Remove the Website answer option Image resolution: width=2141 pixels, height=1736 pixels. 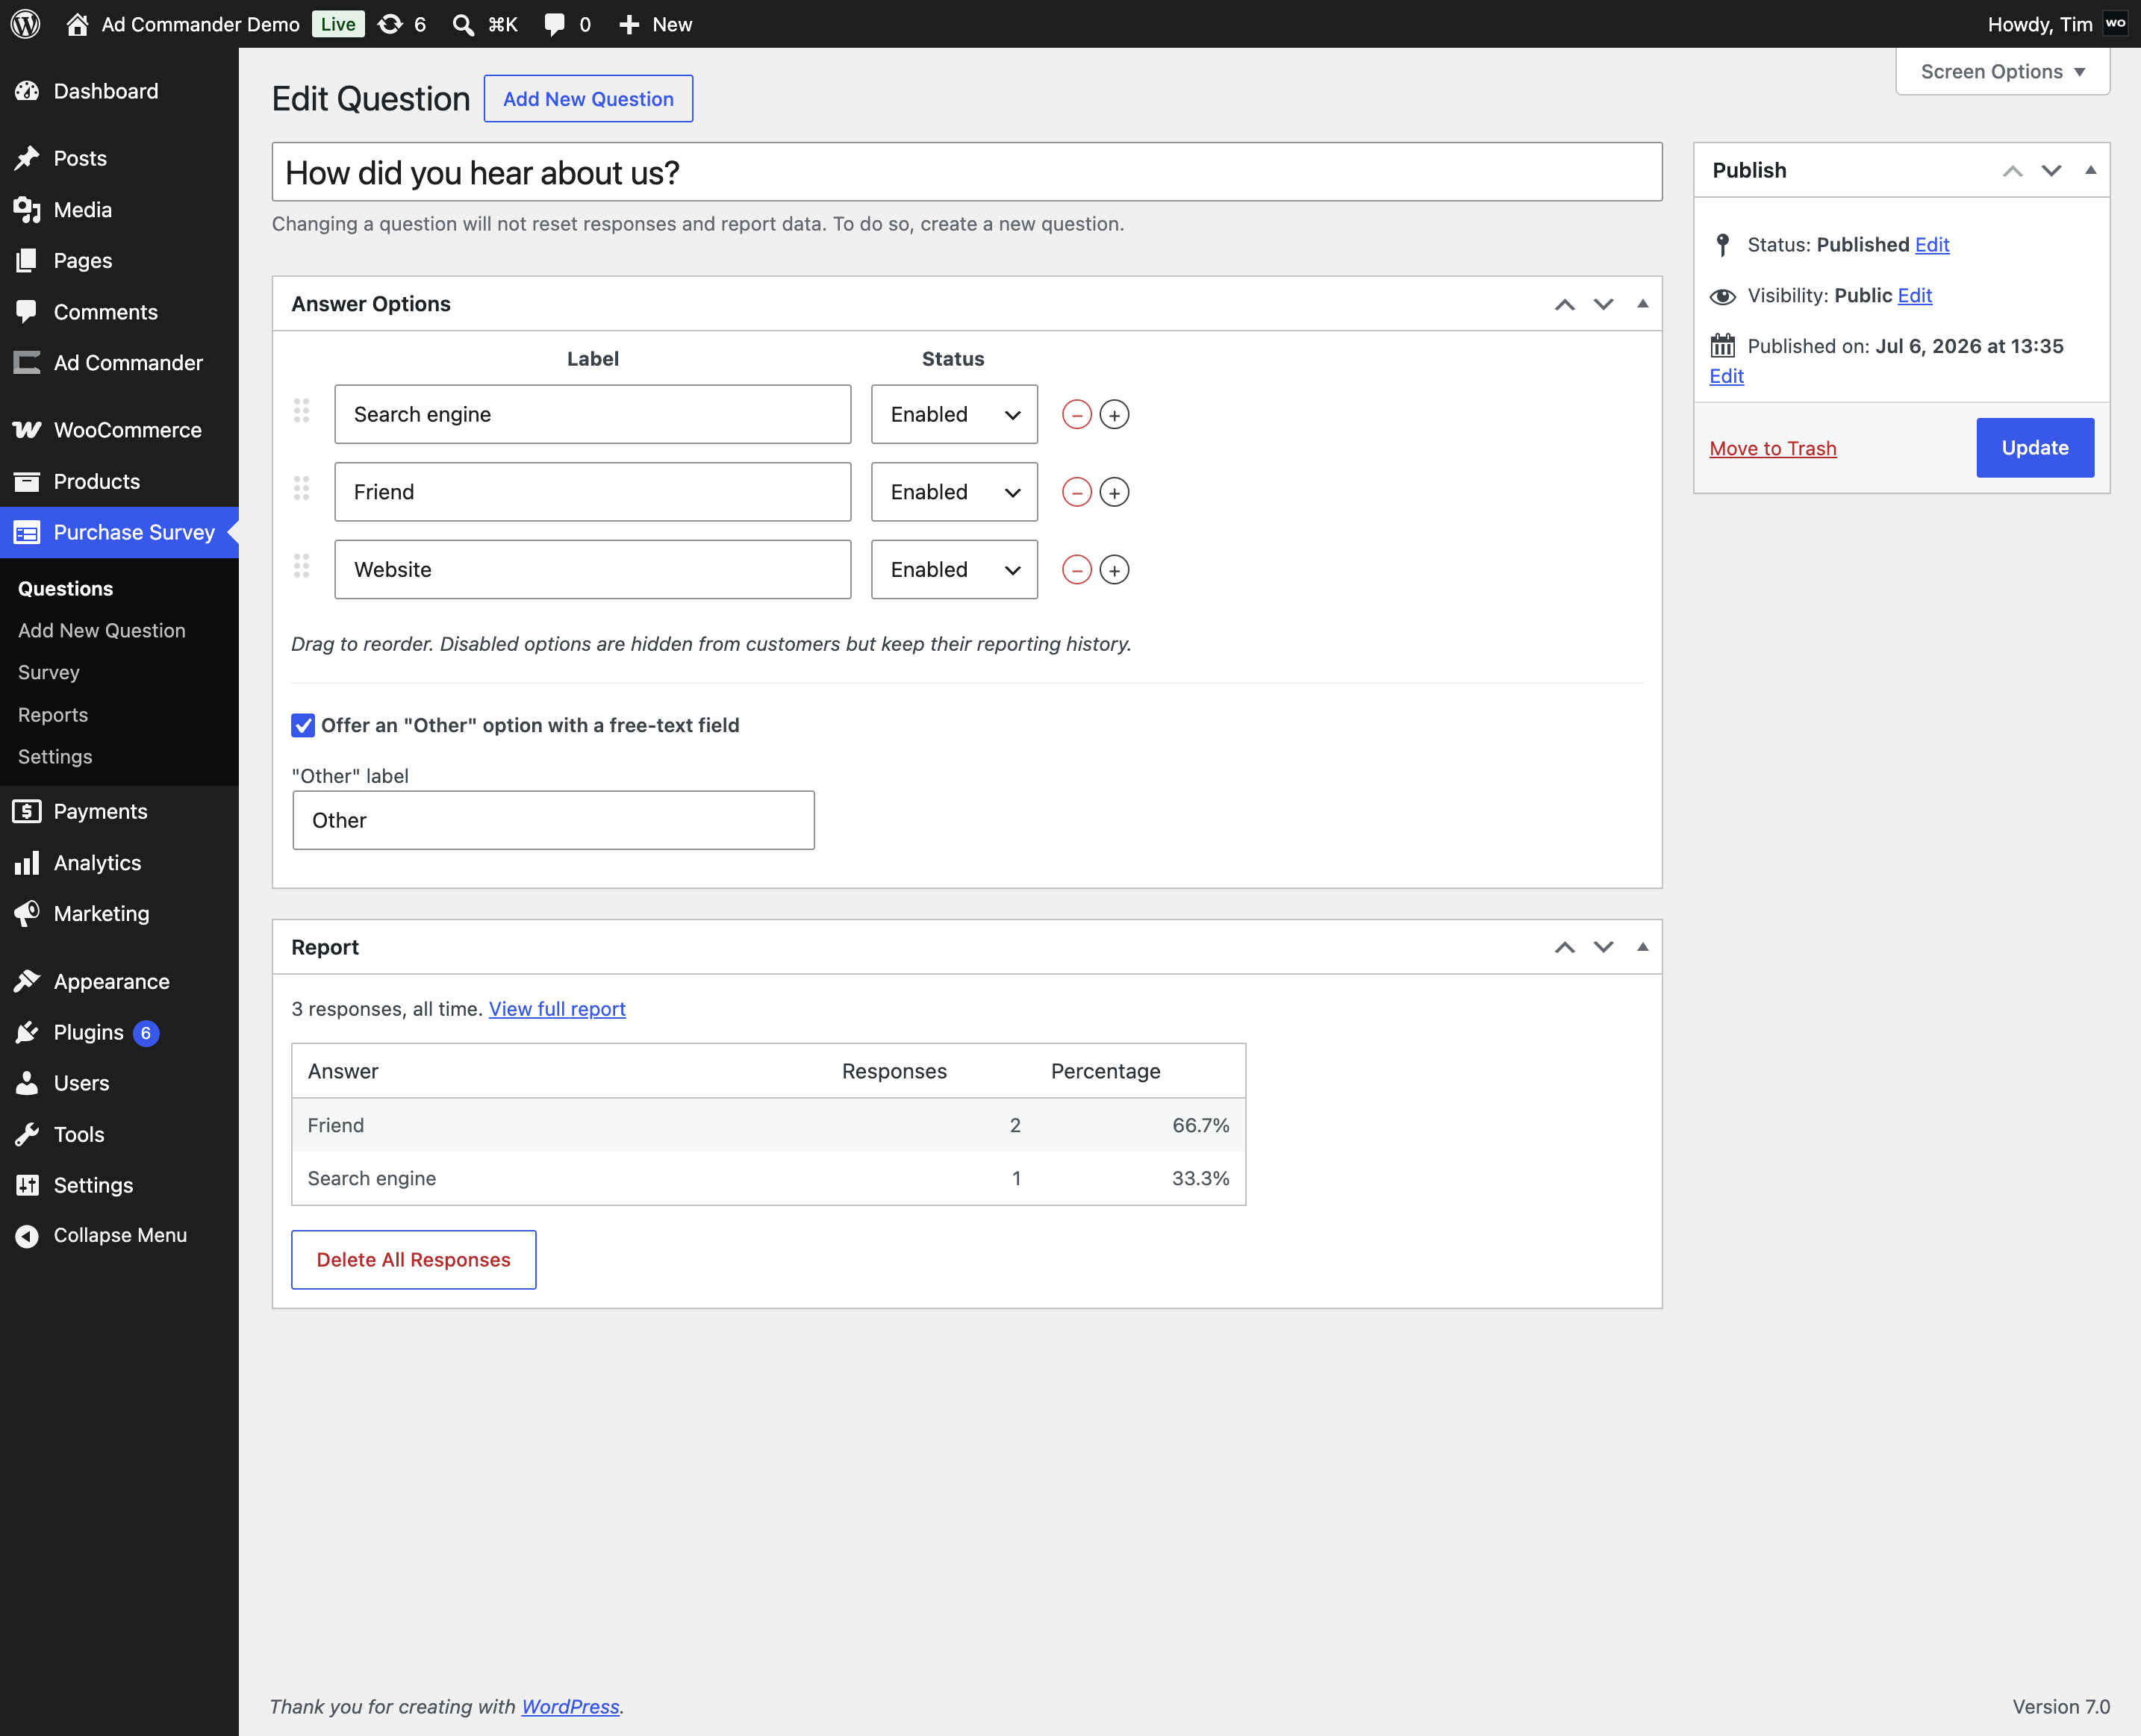[1076, 570]
